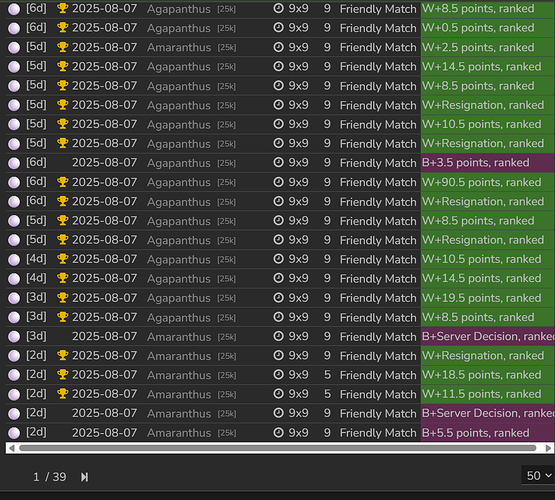Click the trophy icon in the W+19.5 points row
Screen dimensions: 555x500
pos(63,298)
